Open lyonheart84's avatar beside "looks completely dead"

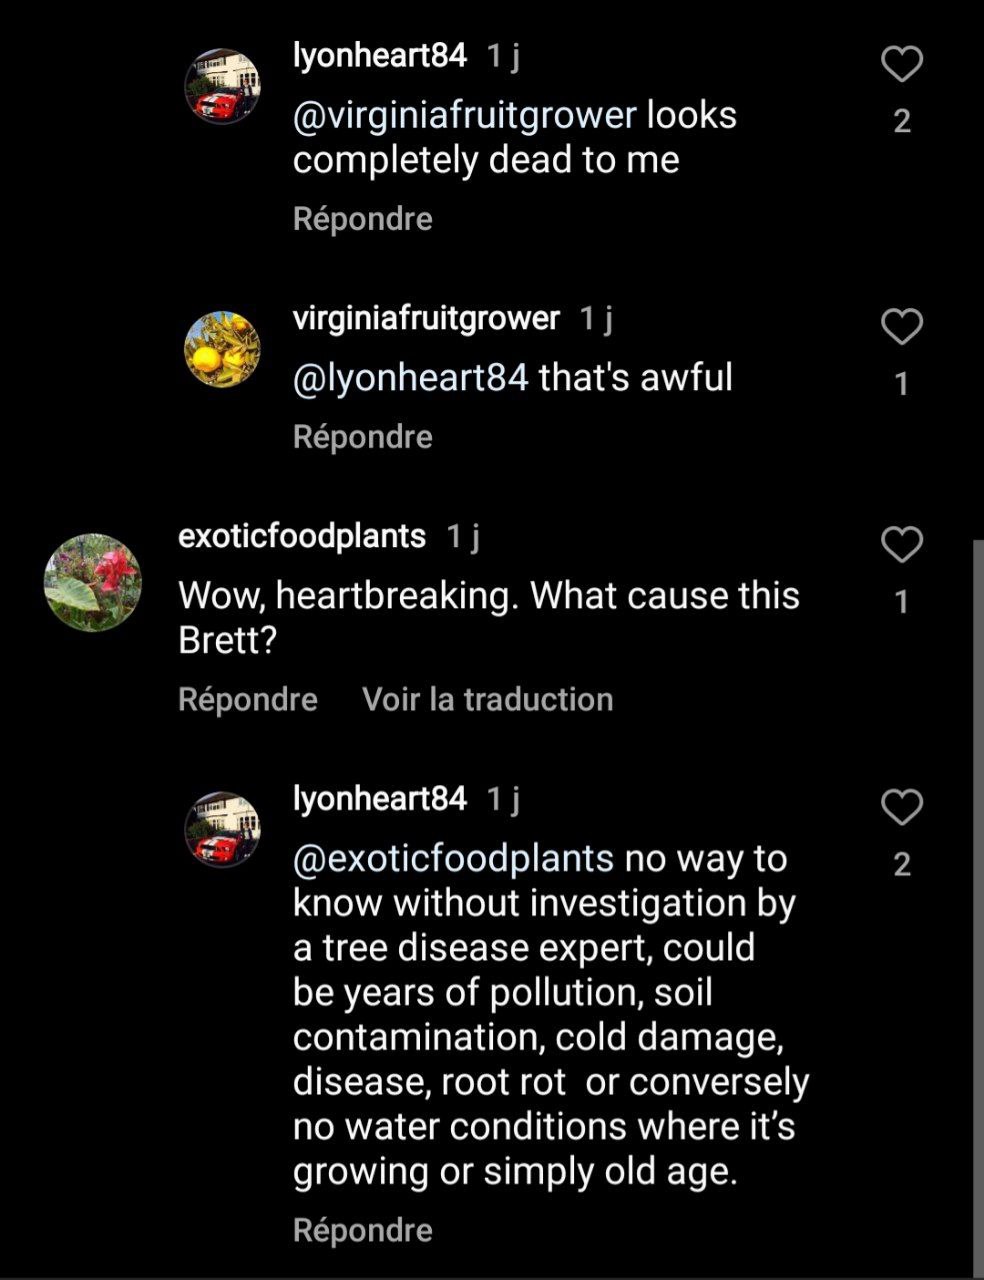[222, 87]
